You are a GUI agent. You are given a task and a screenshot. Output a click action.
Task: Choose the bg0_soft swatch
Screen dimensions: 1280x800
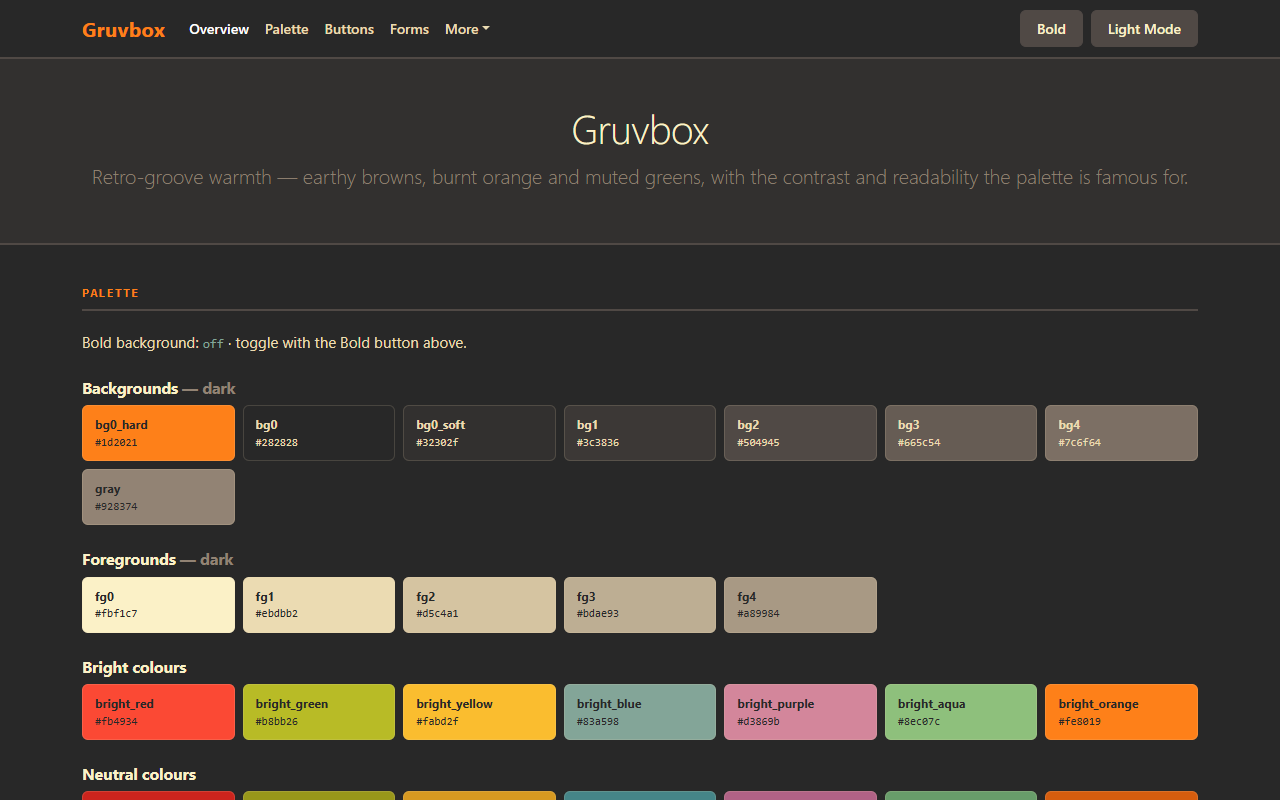pyautogui.click(x=479, y=433)
